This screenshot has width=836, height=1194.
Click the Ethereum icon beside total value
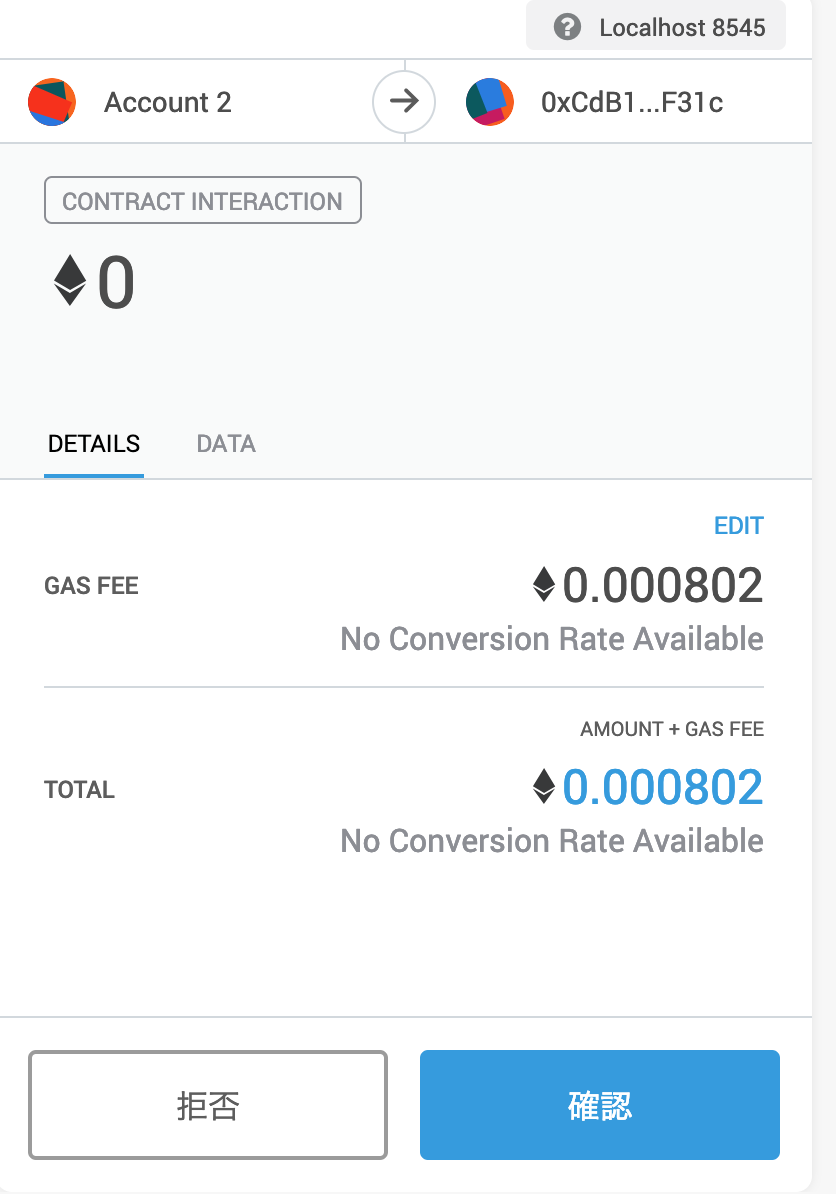pos(543,787)
